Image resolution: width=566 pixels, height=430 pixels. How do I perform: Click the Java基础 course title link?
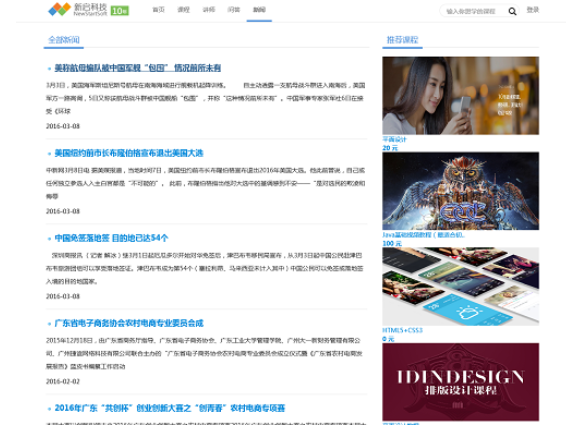(423, 235)
